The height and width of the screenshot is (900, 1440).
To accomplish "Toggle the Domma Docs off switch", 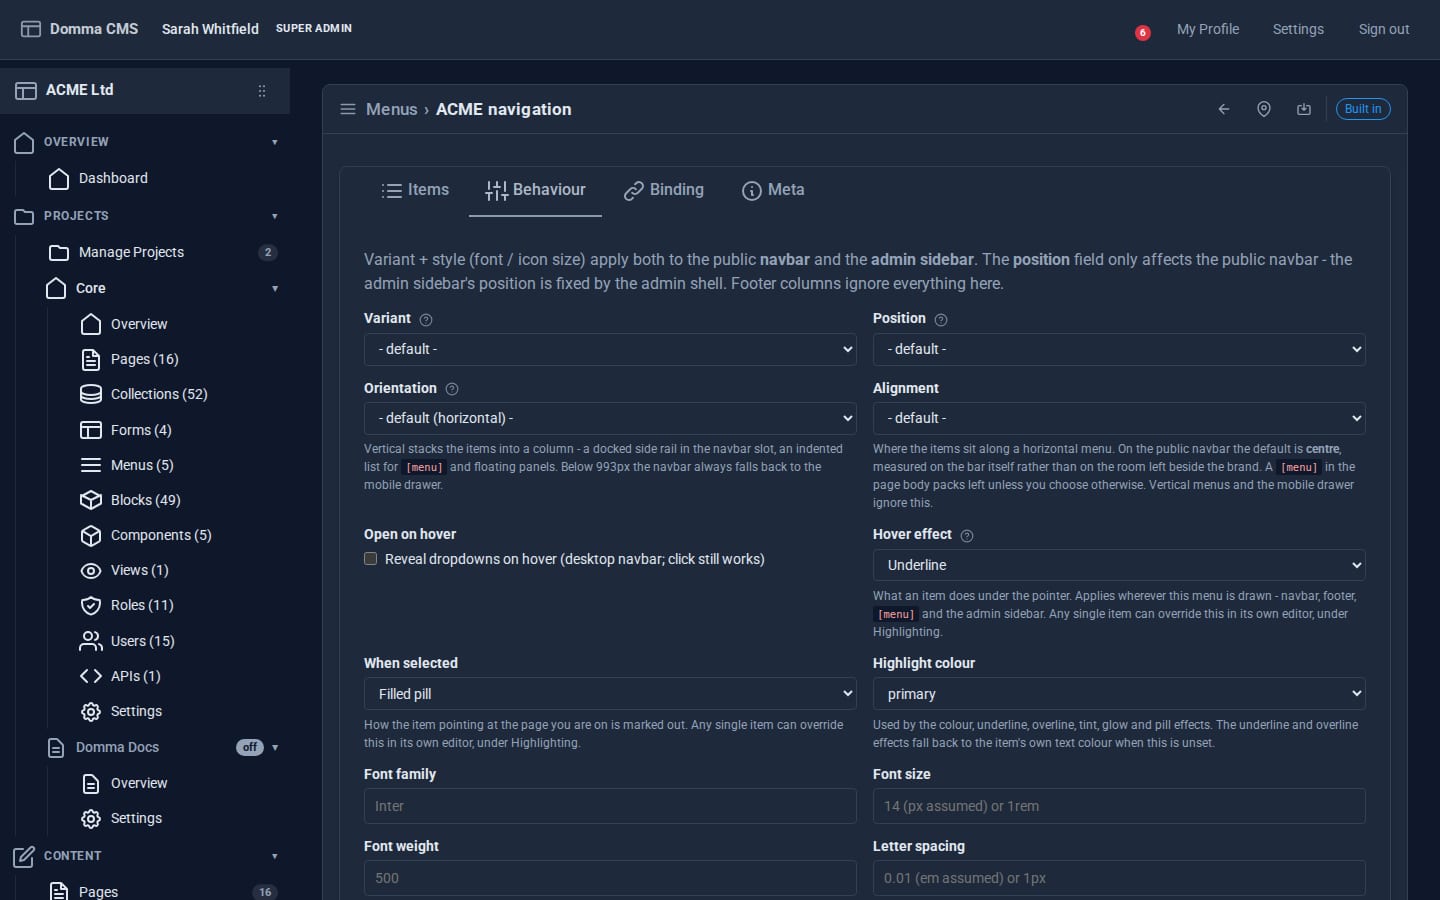I will [250, 747].
